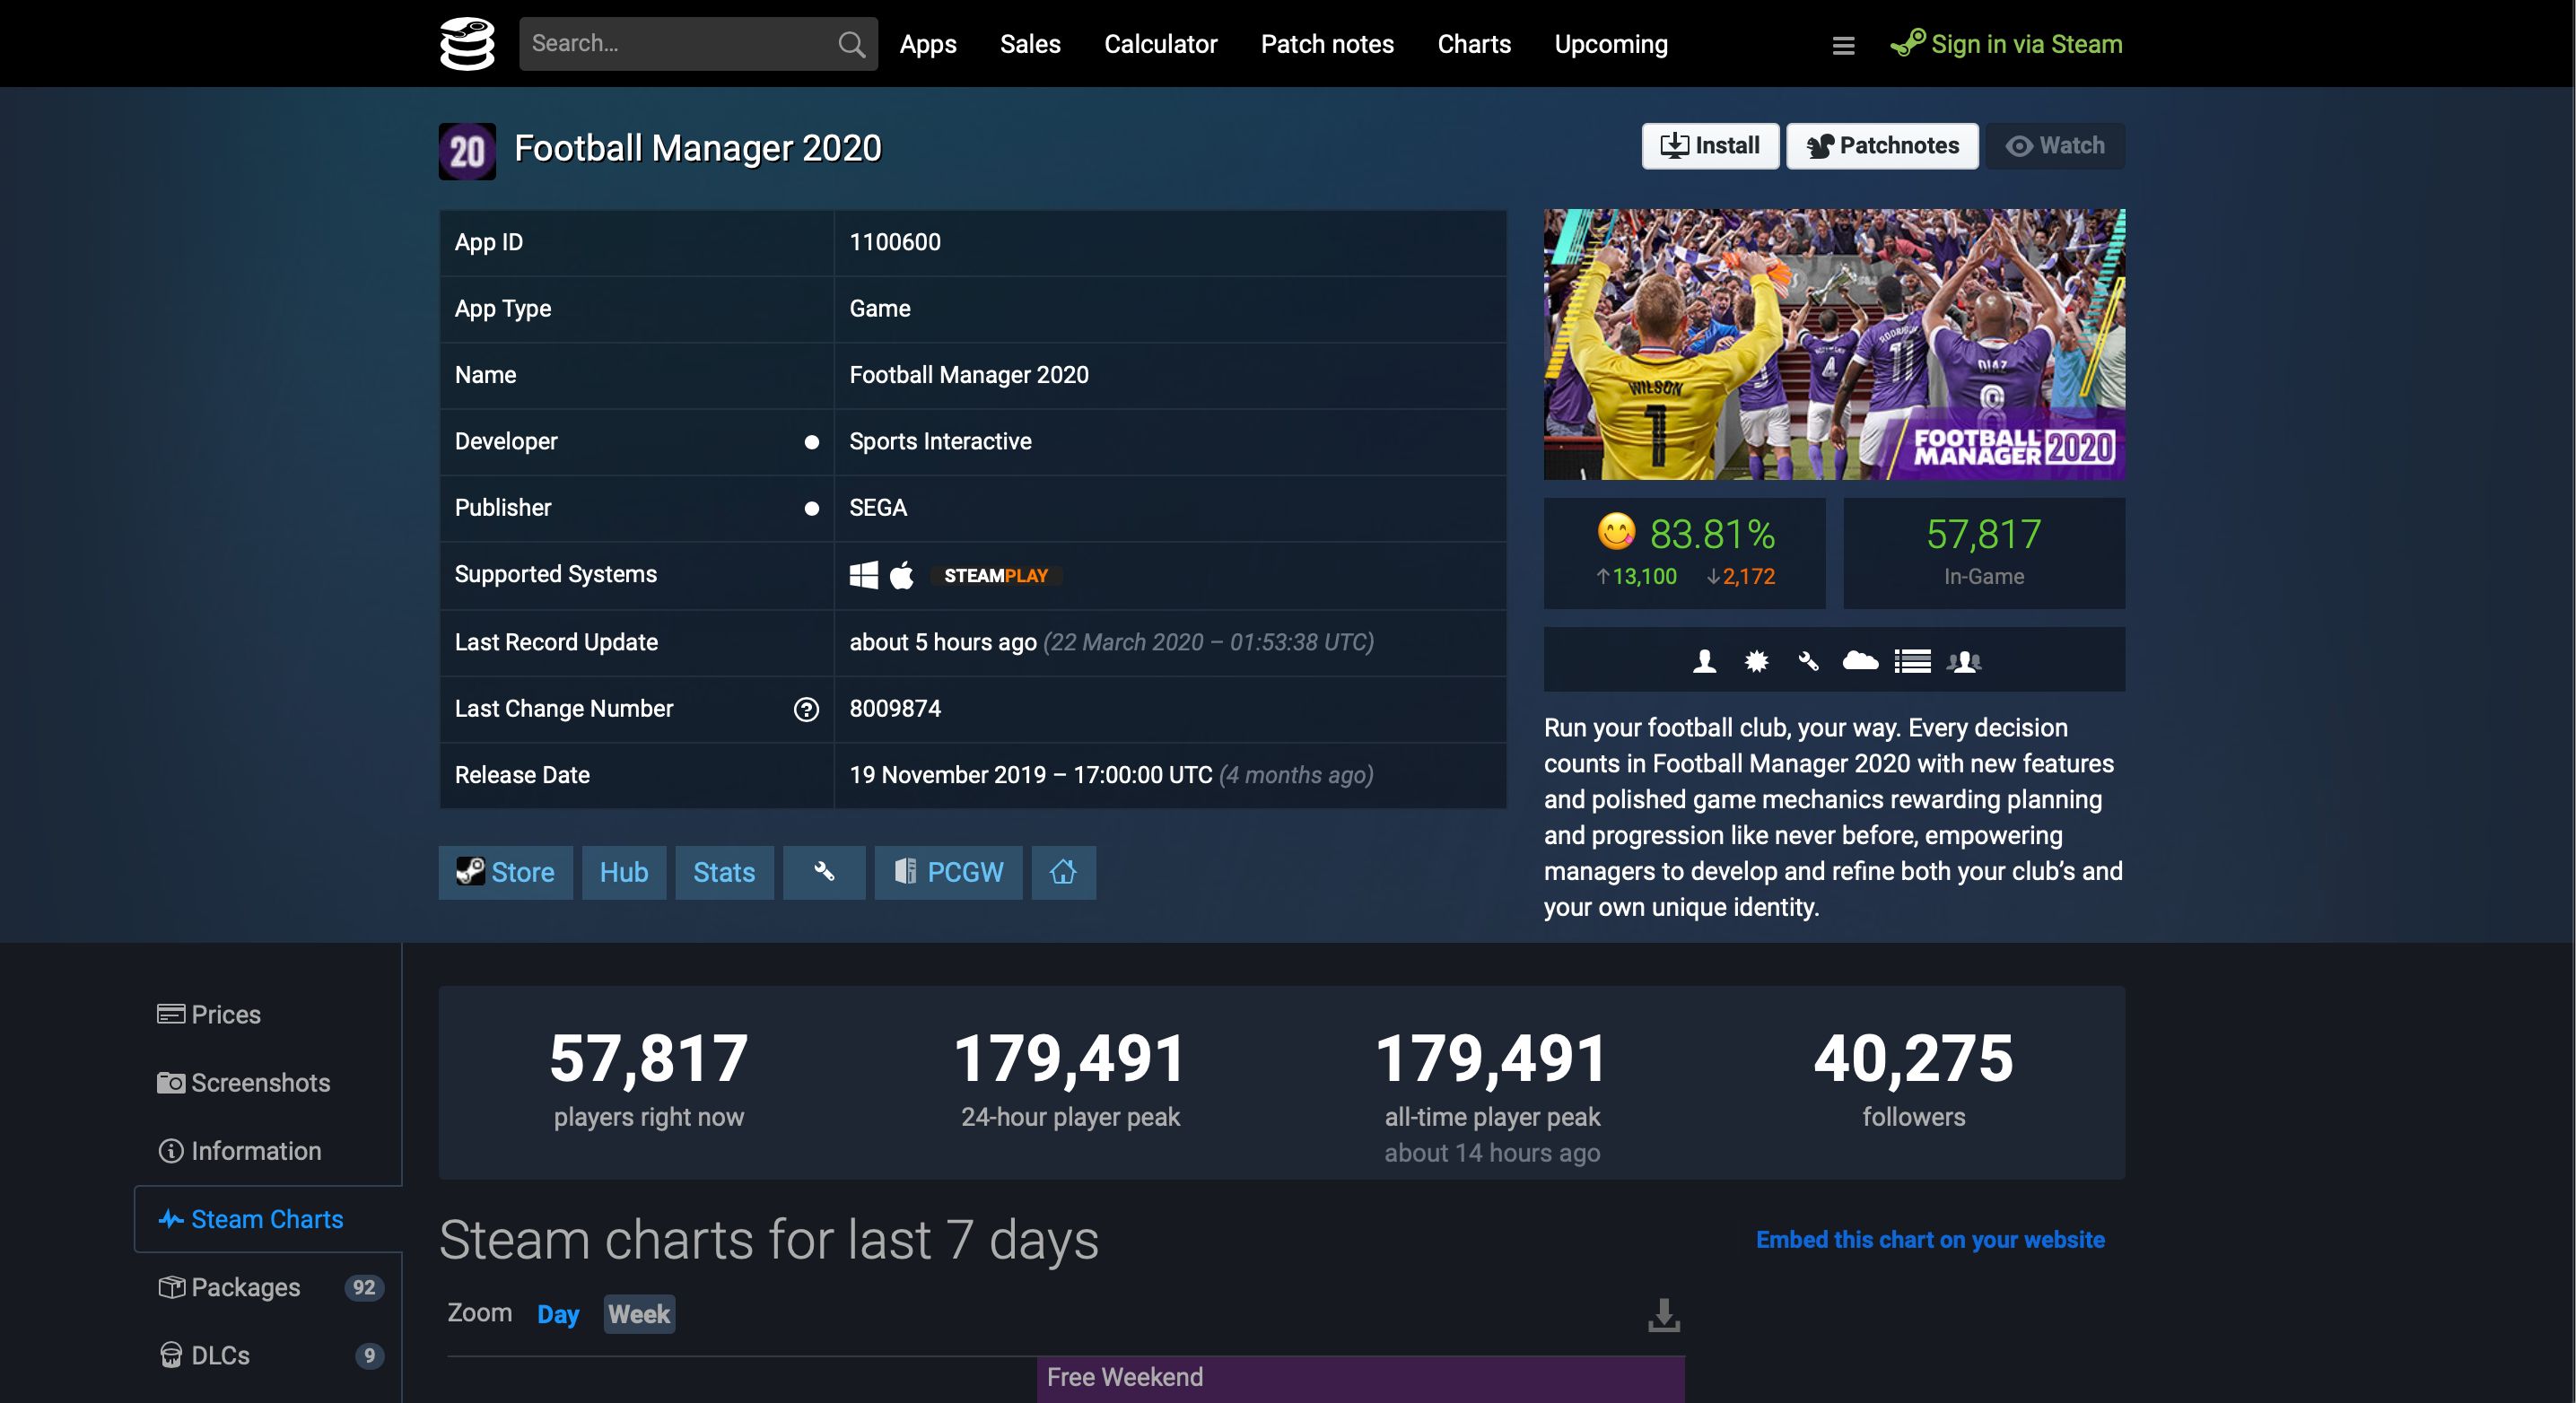Toggle the Watch button
Screen dimensions: 2576x1403
click(2055, 146)
